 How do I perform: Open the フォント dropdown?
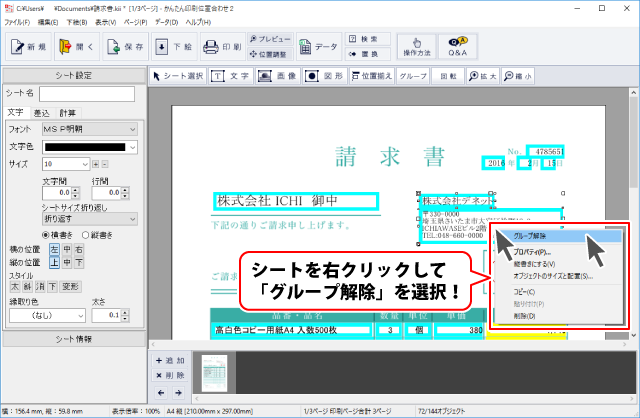point(90,129)
